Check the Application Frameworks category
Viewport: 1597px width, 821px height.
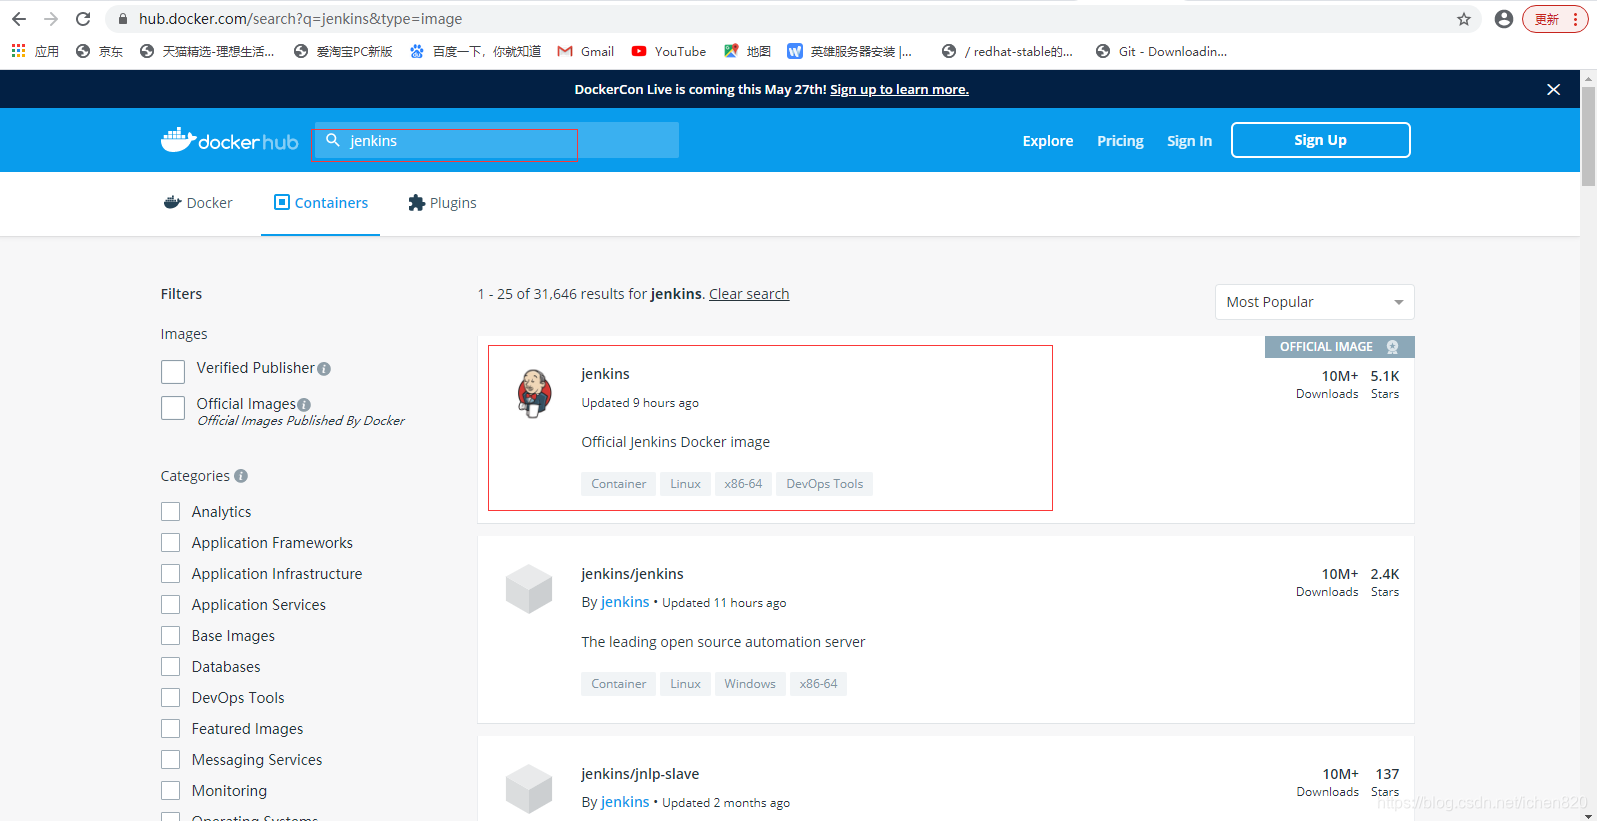coord(171,543)
